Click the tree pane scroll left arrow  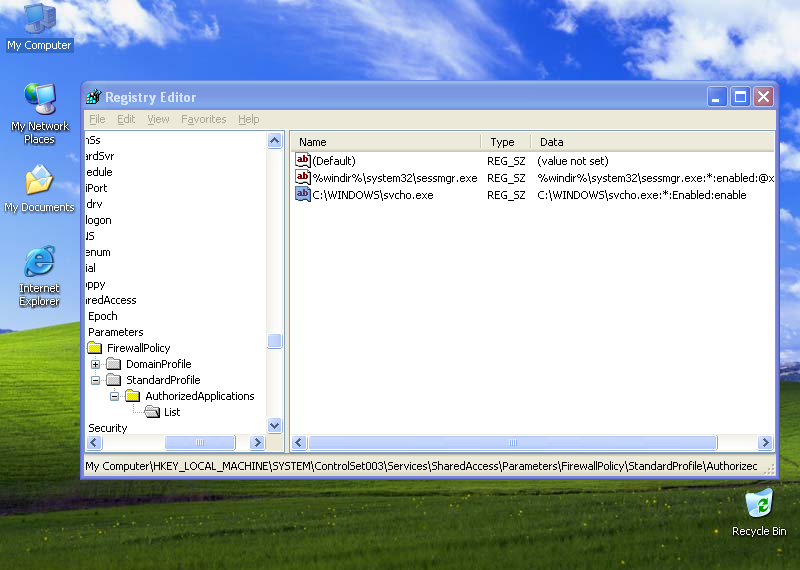pos(94,442)
